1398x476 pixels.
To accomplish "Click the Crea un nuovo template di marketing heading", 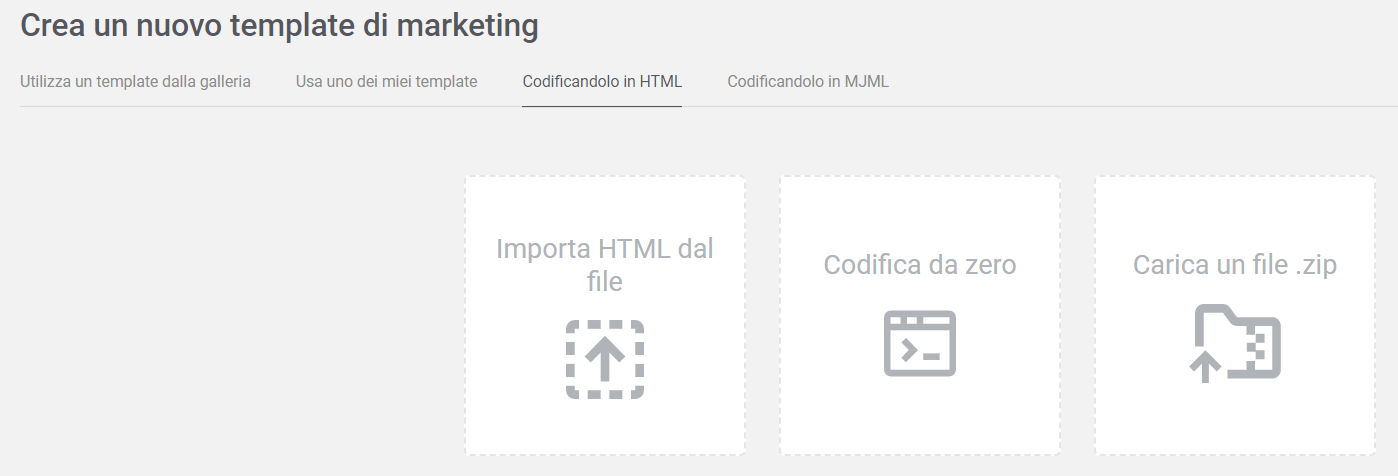I will pyautogui.click(x=280, y=25).
